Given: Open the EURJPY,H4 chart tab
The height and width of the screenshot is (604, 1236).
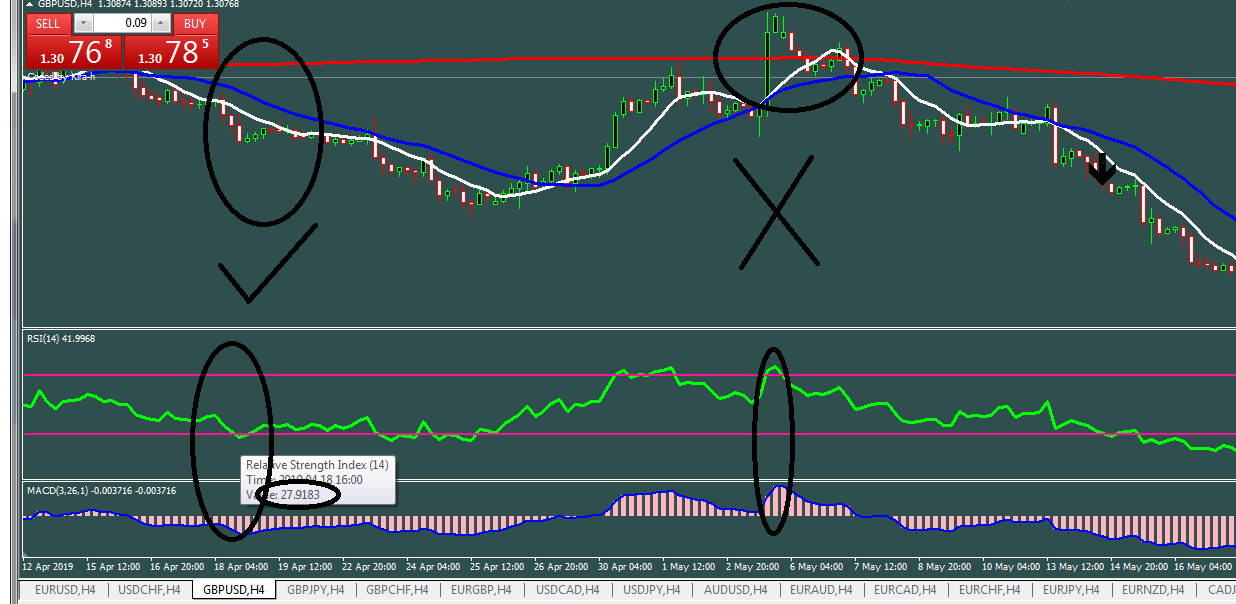Looking at the screenshot, I should [1071, 590].
